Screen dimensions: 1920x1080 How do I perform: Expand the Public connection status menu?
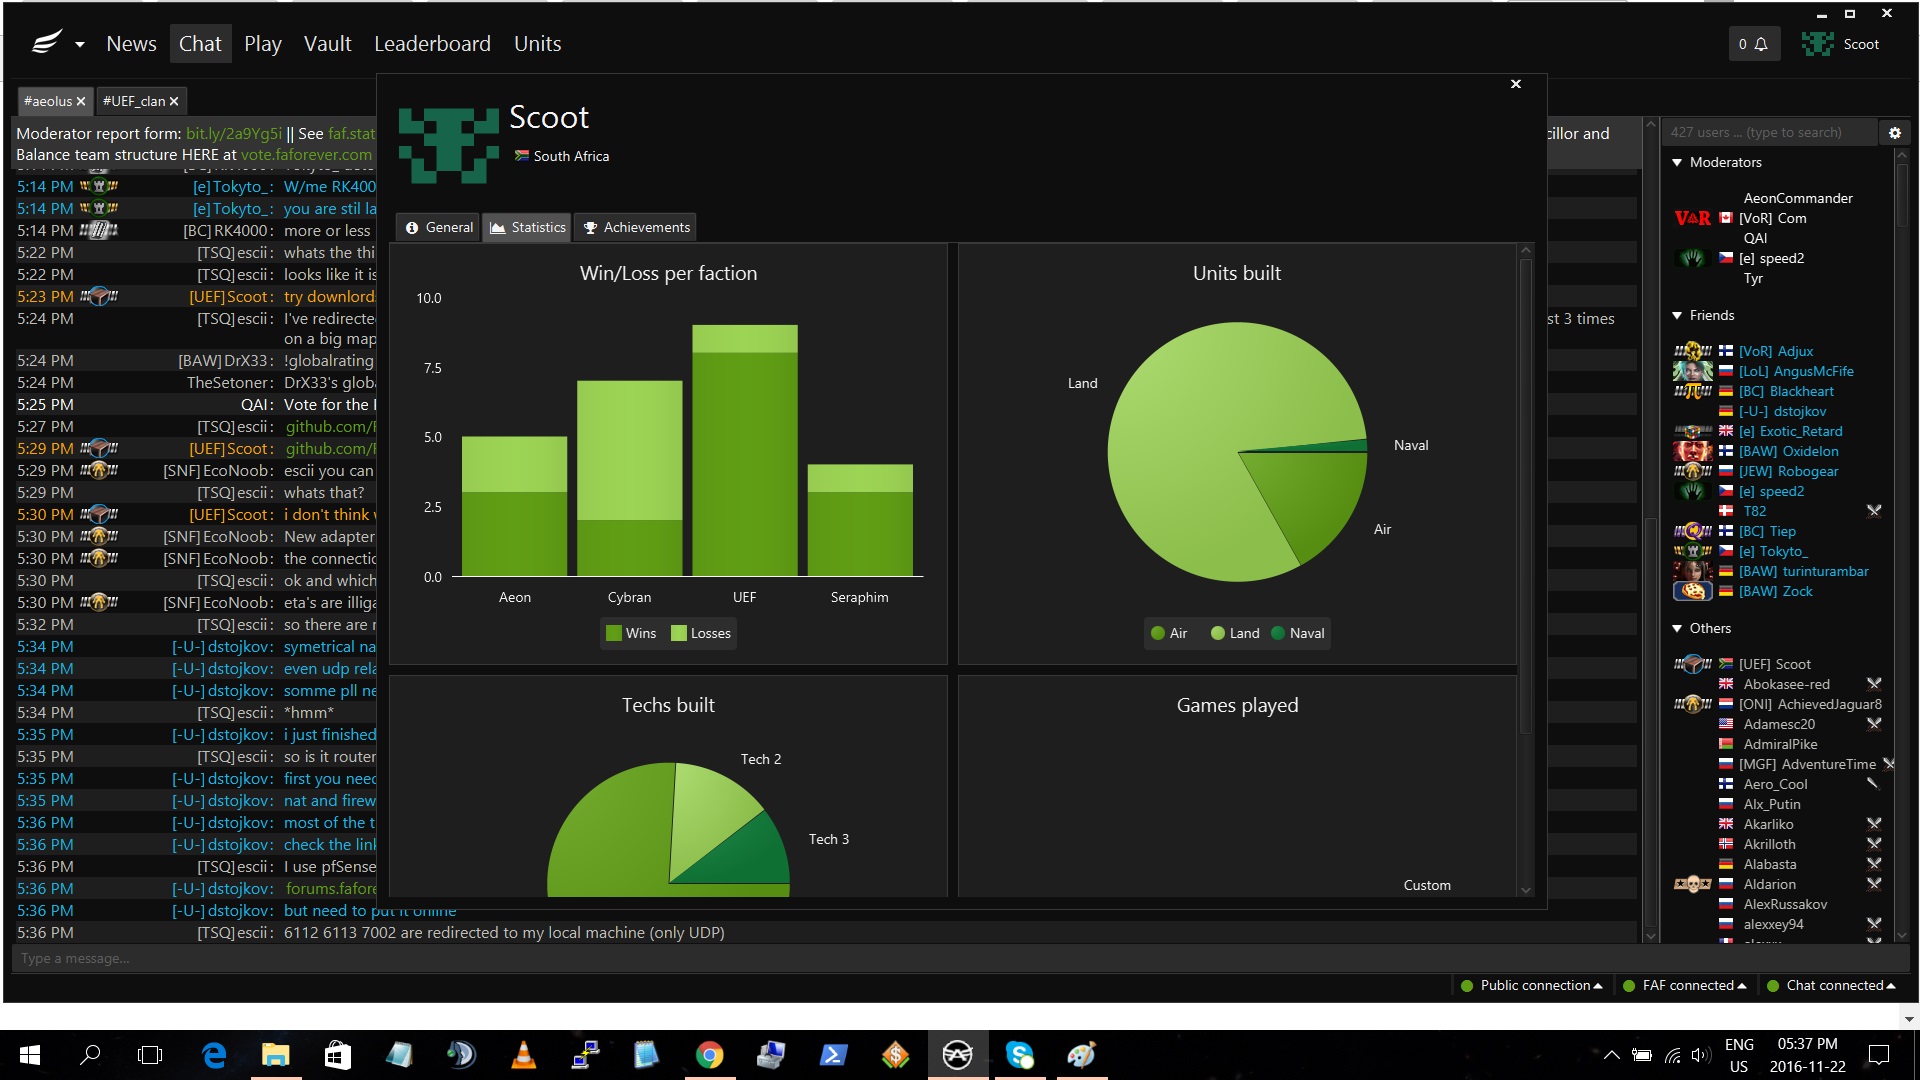(x=1532, y=986)
